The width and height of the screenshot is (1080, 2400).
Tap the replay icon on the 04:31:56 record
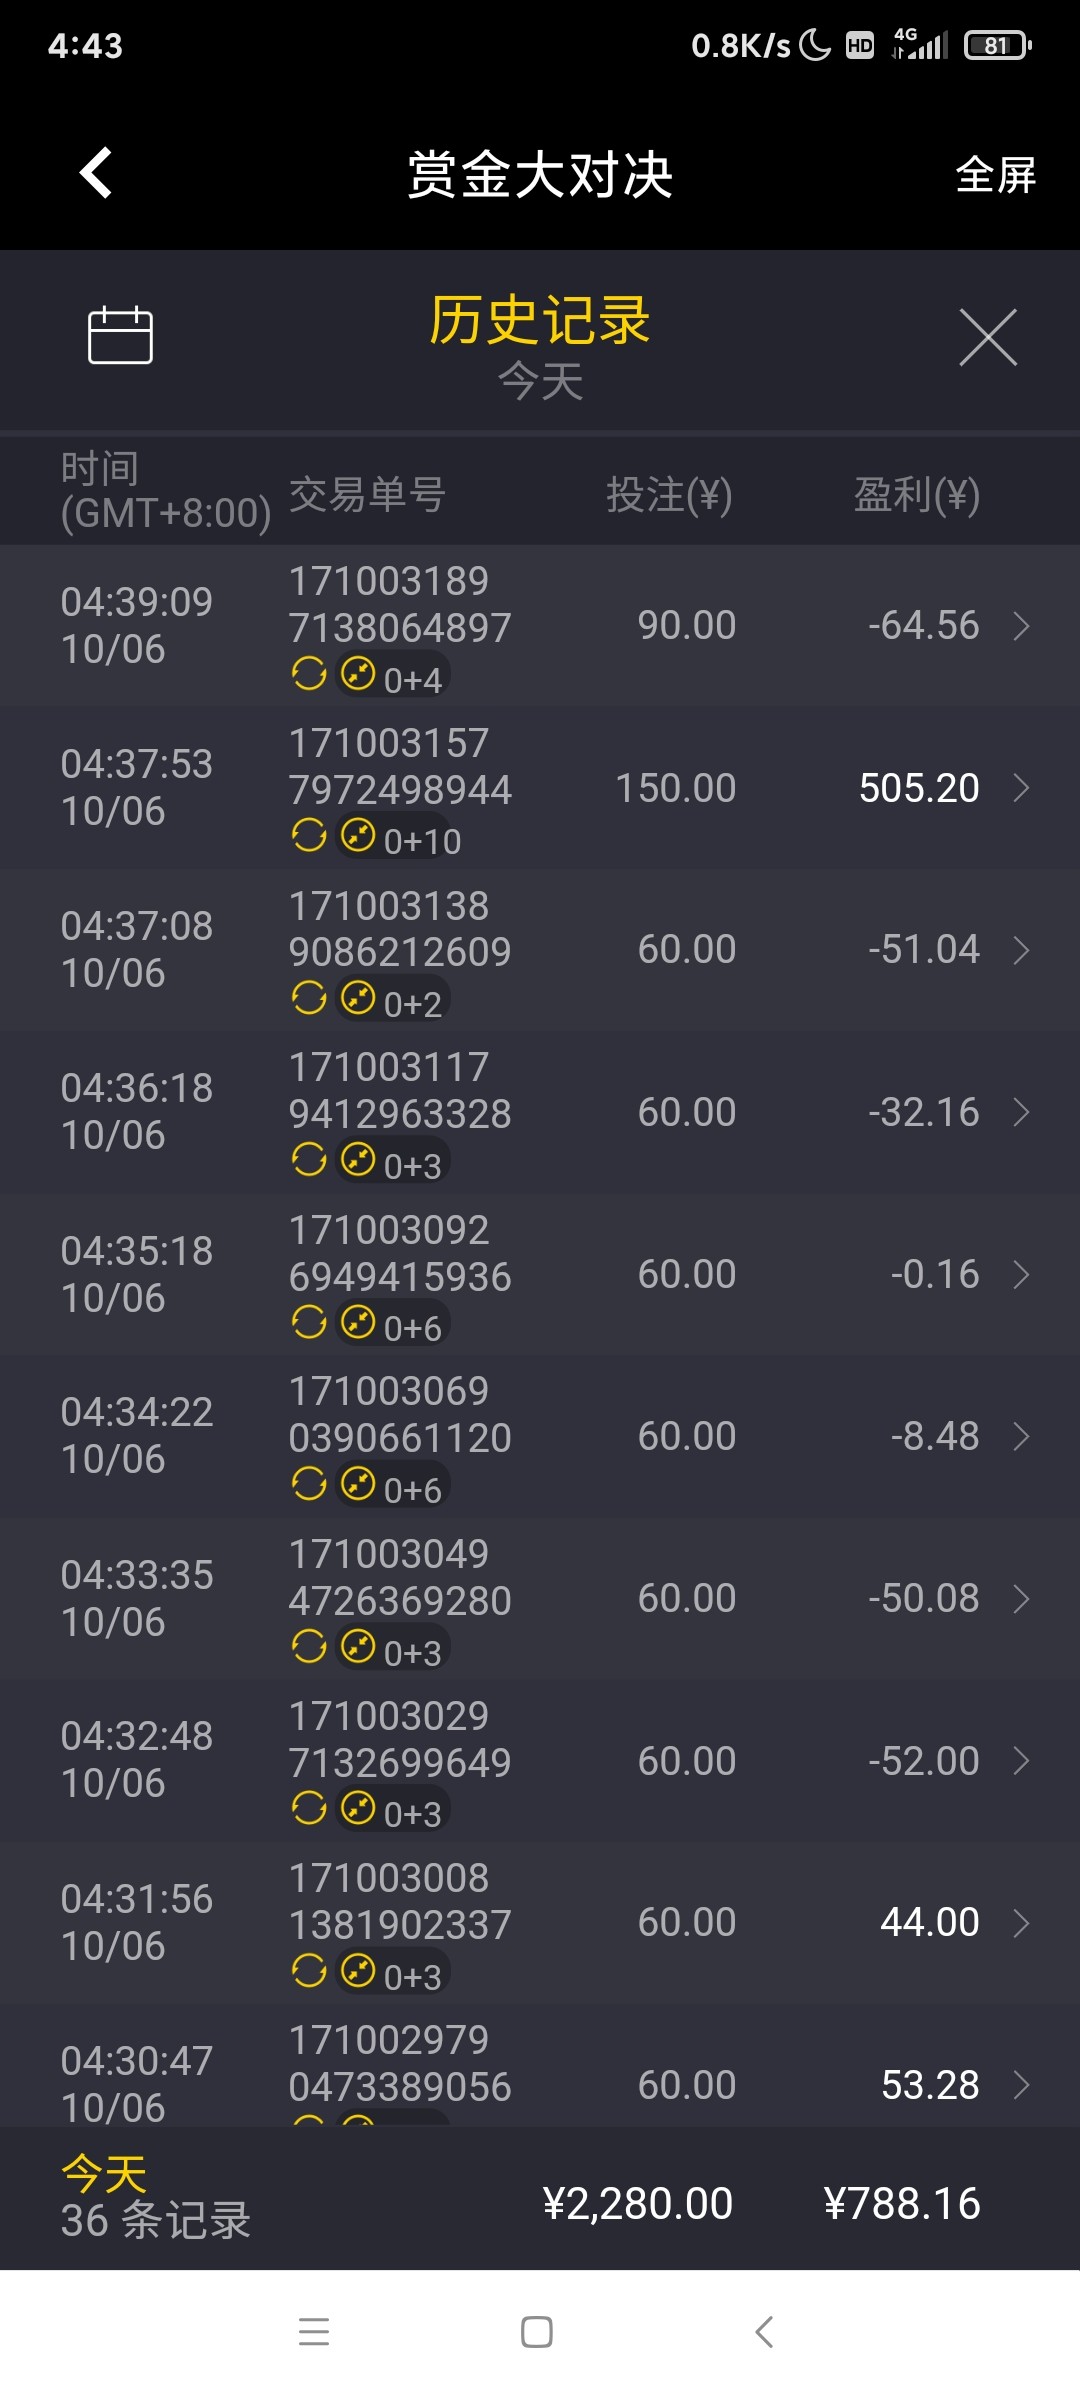click(x=309, y=1971)
